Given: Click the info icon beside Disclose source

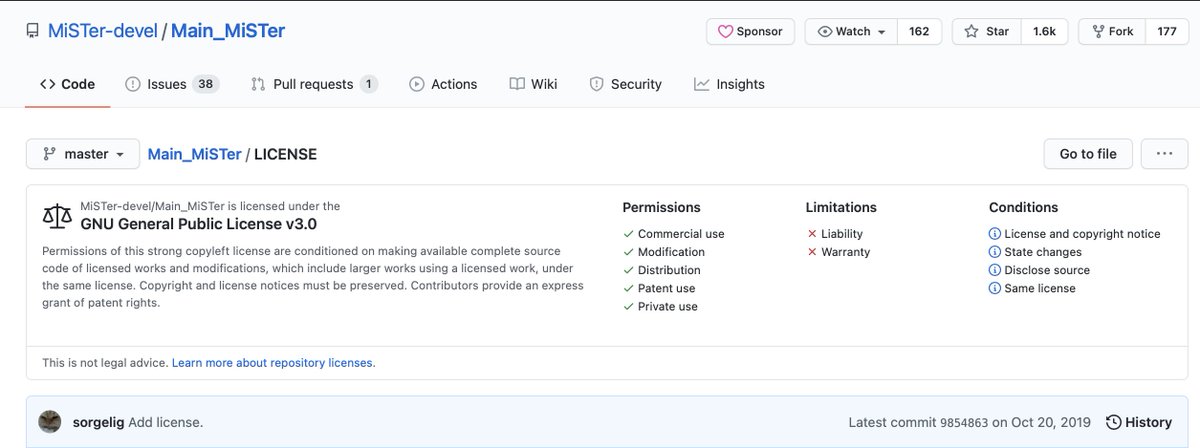Looking at the screenshot, I should point(995,270).
